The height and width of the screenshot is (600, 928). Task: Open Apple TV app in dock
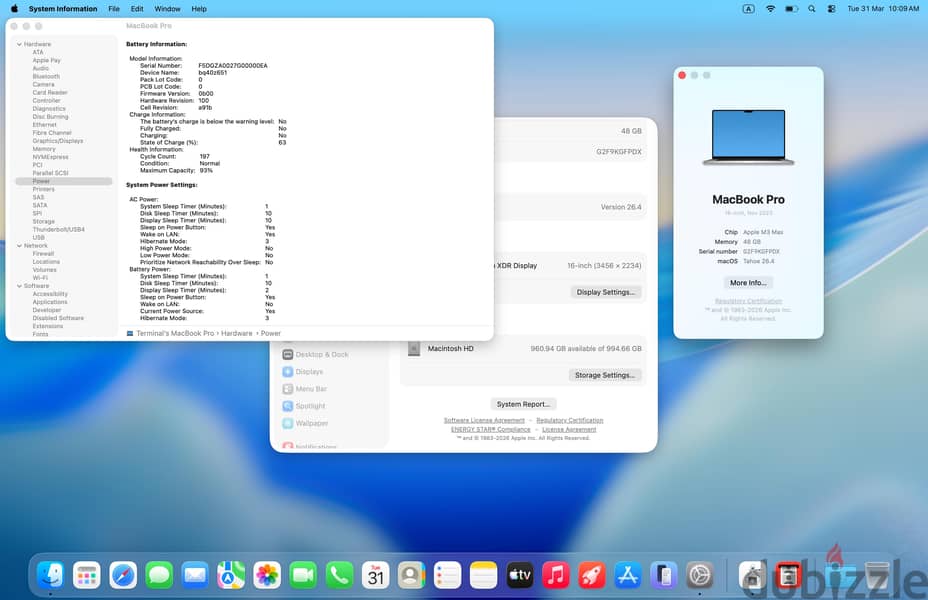tap(520, 575)
